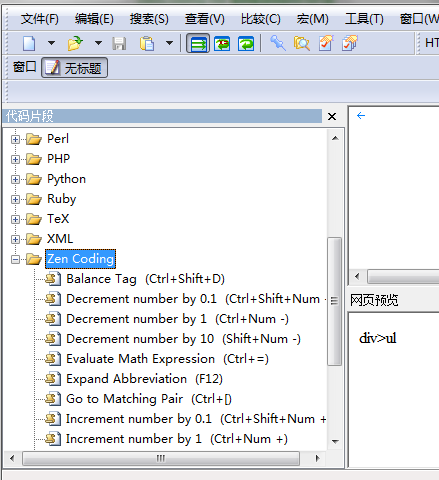The image size is (439, 480).
Task: Switch to the 无标题 document tab
Action: coord(74,68)
